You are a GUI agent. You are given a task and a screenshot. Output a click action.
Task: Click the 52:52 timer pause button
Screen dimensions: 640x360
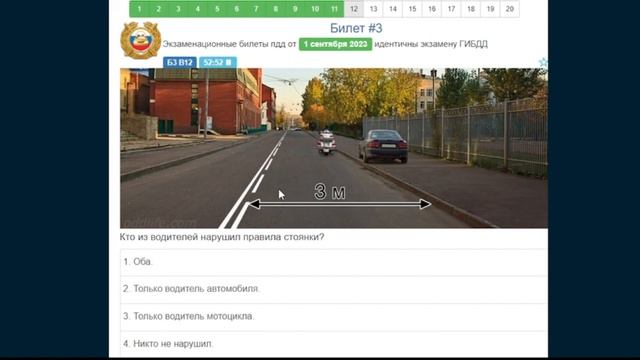[x=218, y=62]
